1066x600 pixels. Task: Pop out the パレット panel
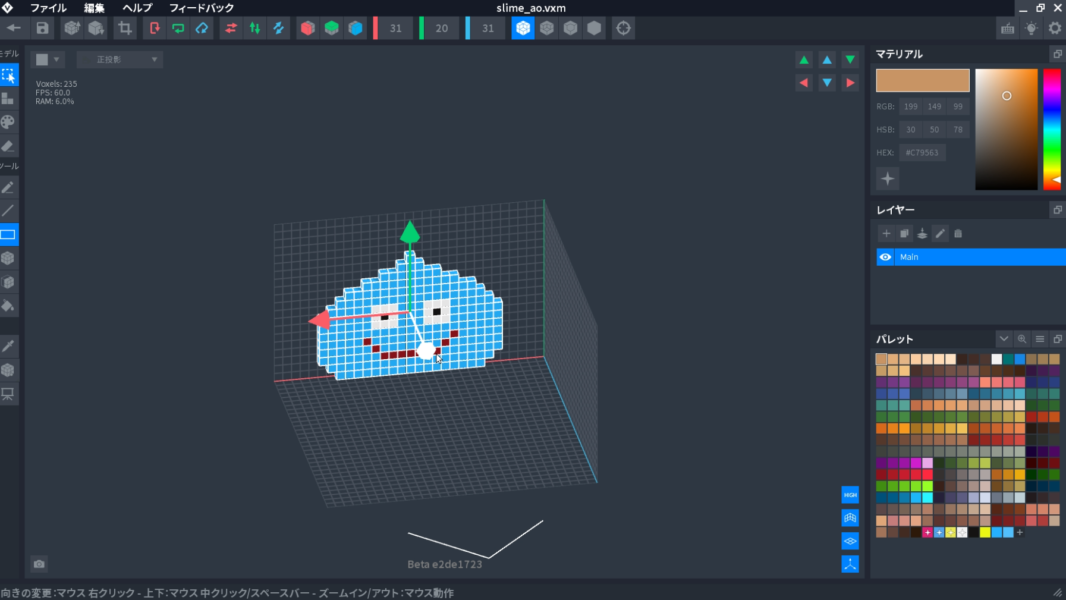(x=1057, y=339)
